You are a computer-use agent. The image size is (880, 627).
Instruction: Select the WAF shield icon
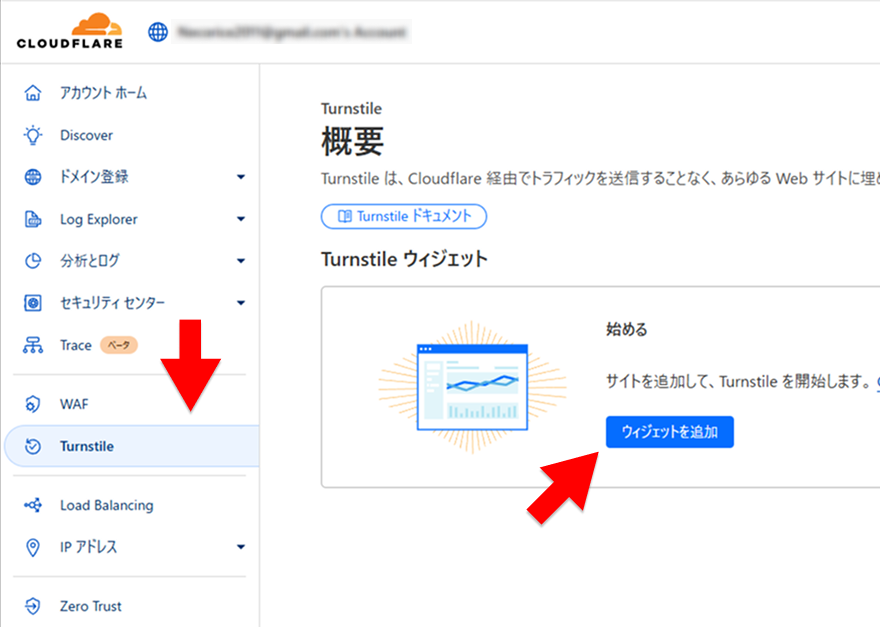click(x=31, y=403)
